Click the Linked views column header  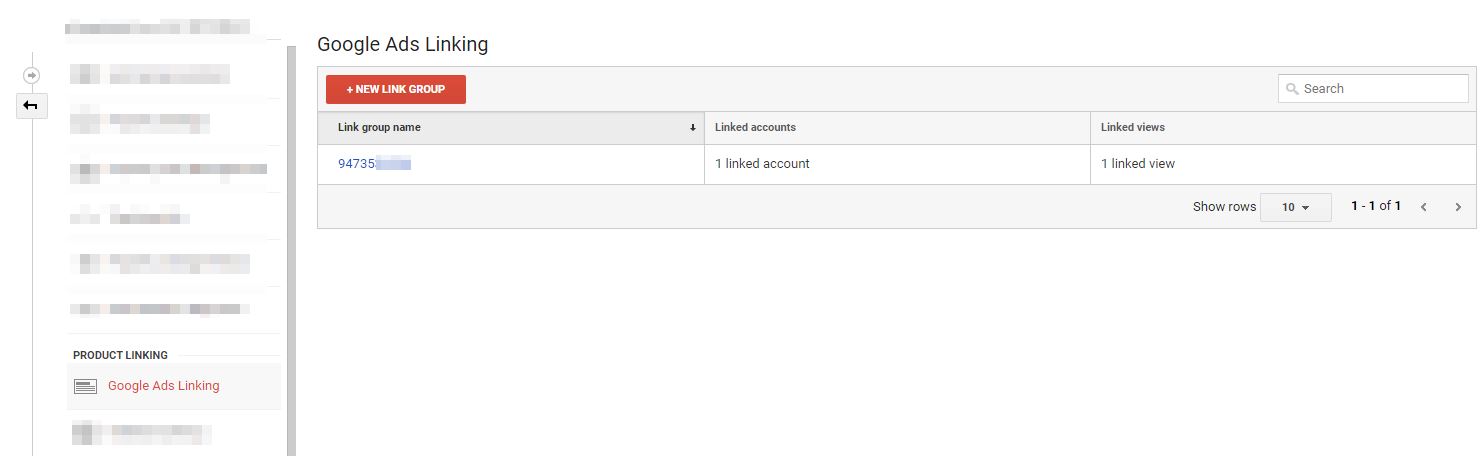click(x=1133, y=128)
